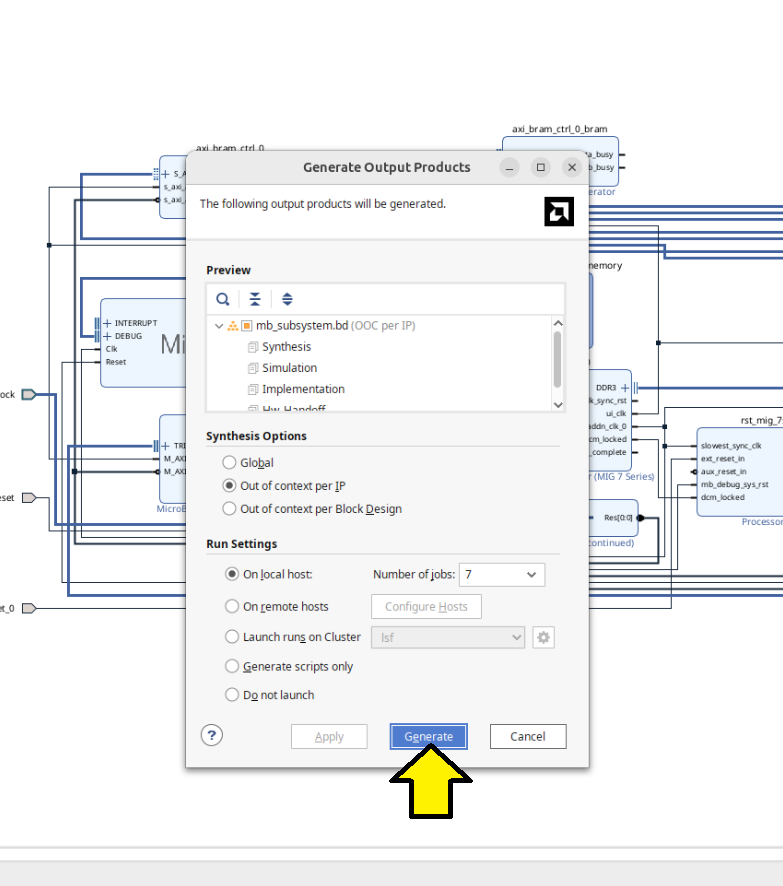Select Implementation item in Preview tree
The height and width of the screenshot is (886, 783).
point(303,389)
